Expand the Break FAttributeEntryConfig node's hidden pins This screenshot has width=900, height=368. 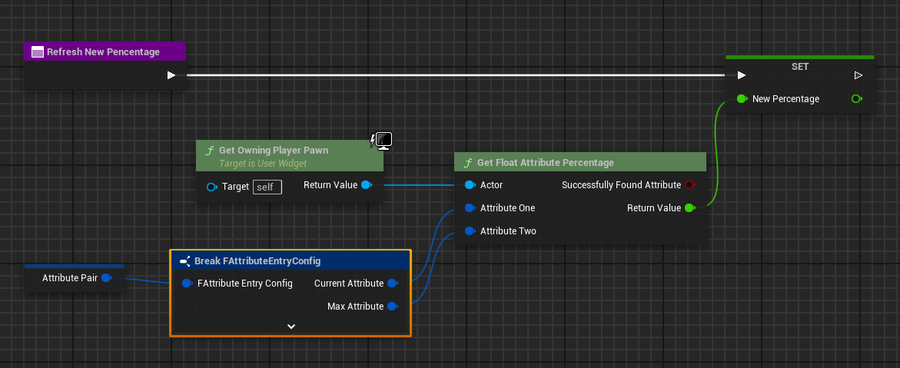tap(291, 326)
